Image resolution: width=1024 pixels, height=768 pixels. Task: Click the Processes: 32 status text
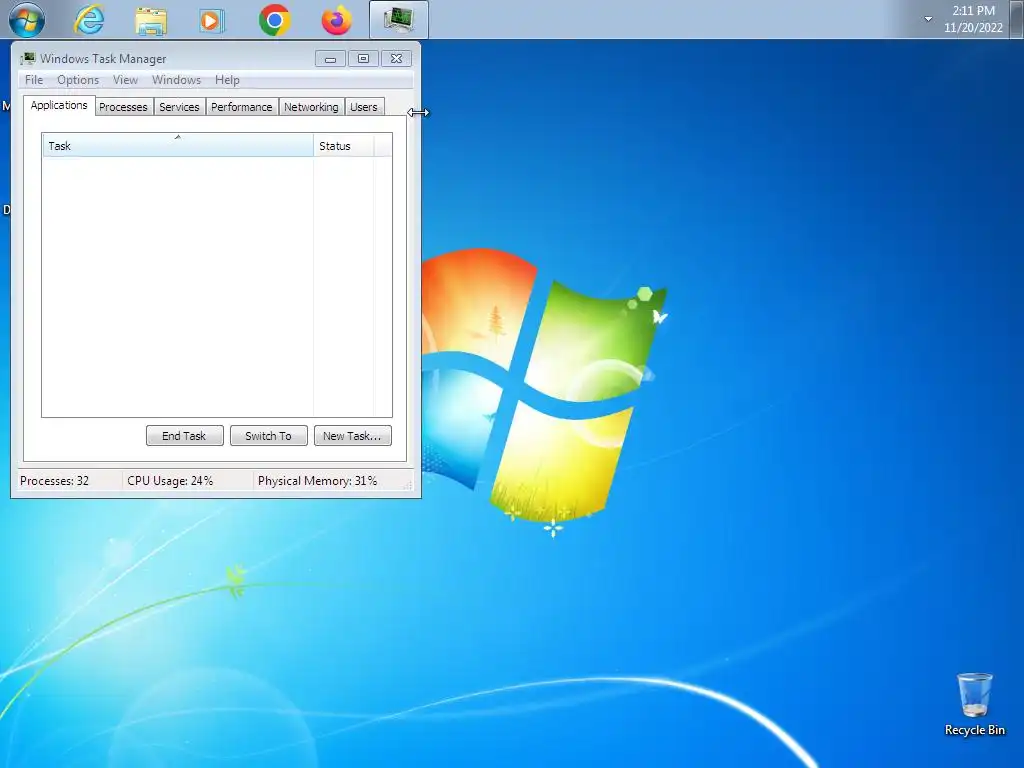(54, 481)
